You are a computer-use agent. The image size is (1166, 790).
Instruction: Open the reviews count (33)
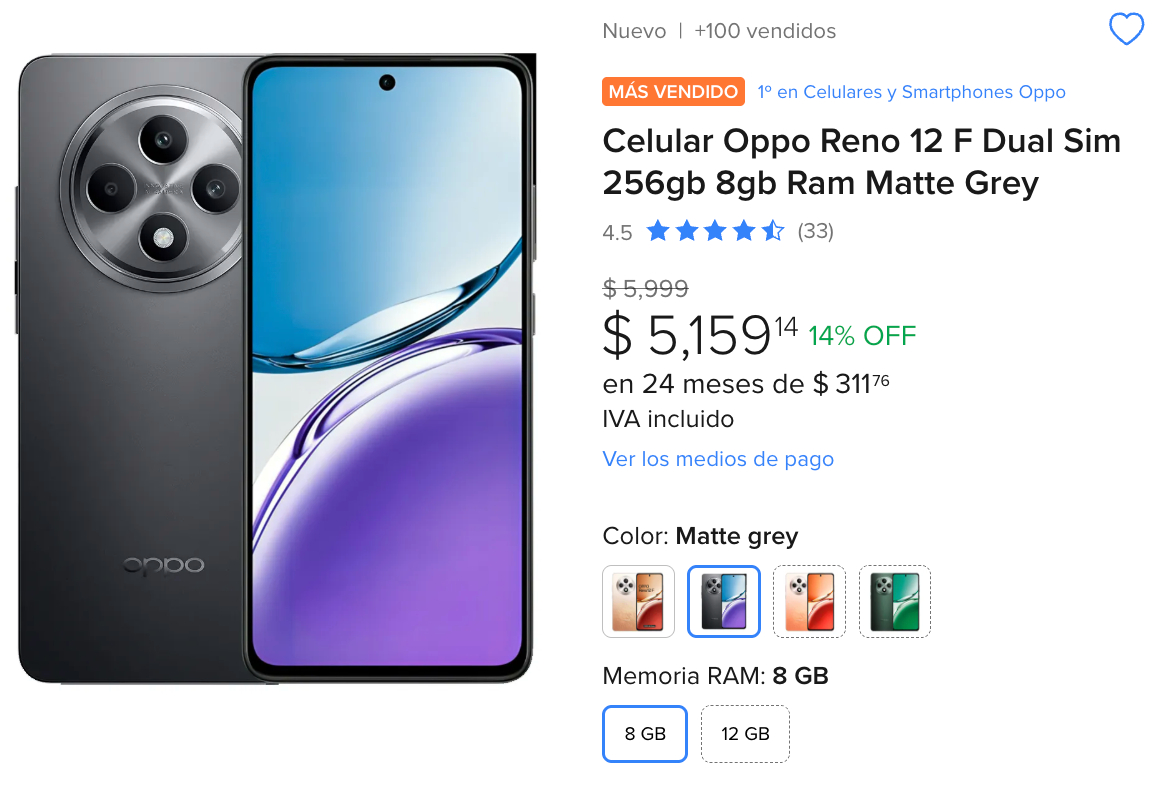(815, 231)
